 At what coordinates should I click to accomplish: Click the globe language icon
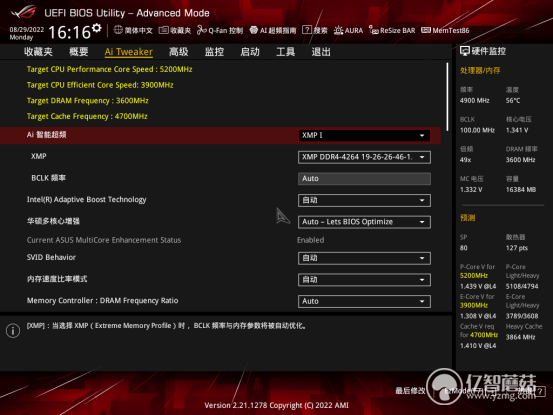pyautogui.click(x=118, y=30)
